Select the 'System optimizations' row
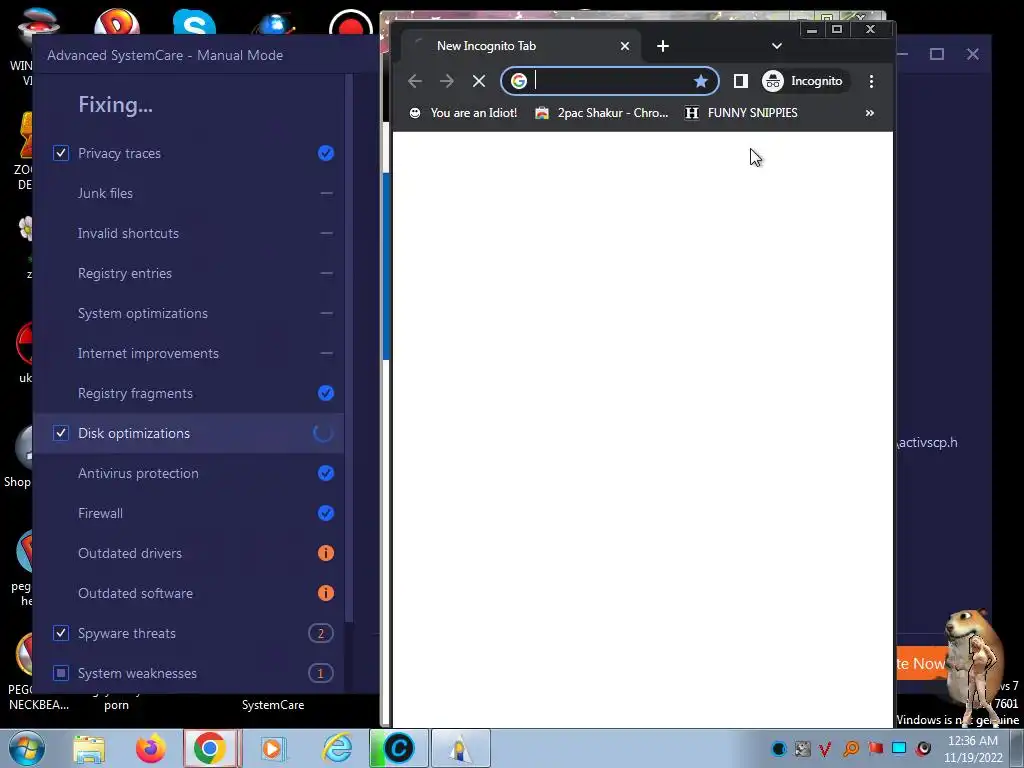The height and width of the screenshot is (768, 1024). click(189, 313)
